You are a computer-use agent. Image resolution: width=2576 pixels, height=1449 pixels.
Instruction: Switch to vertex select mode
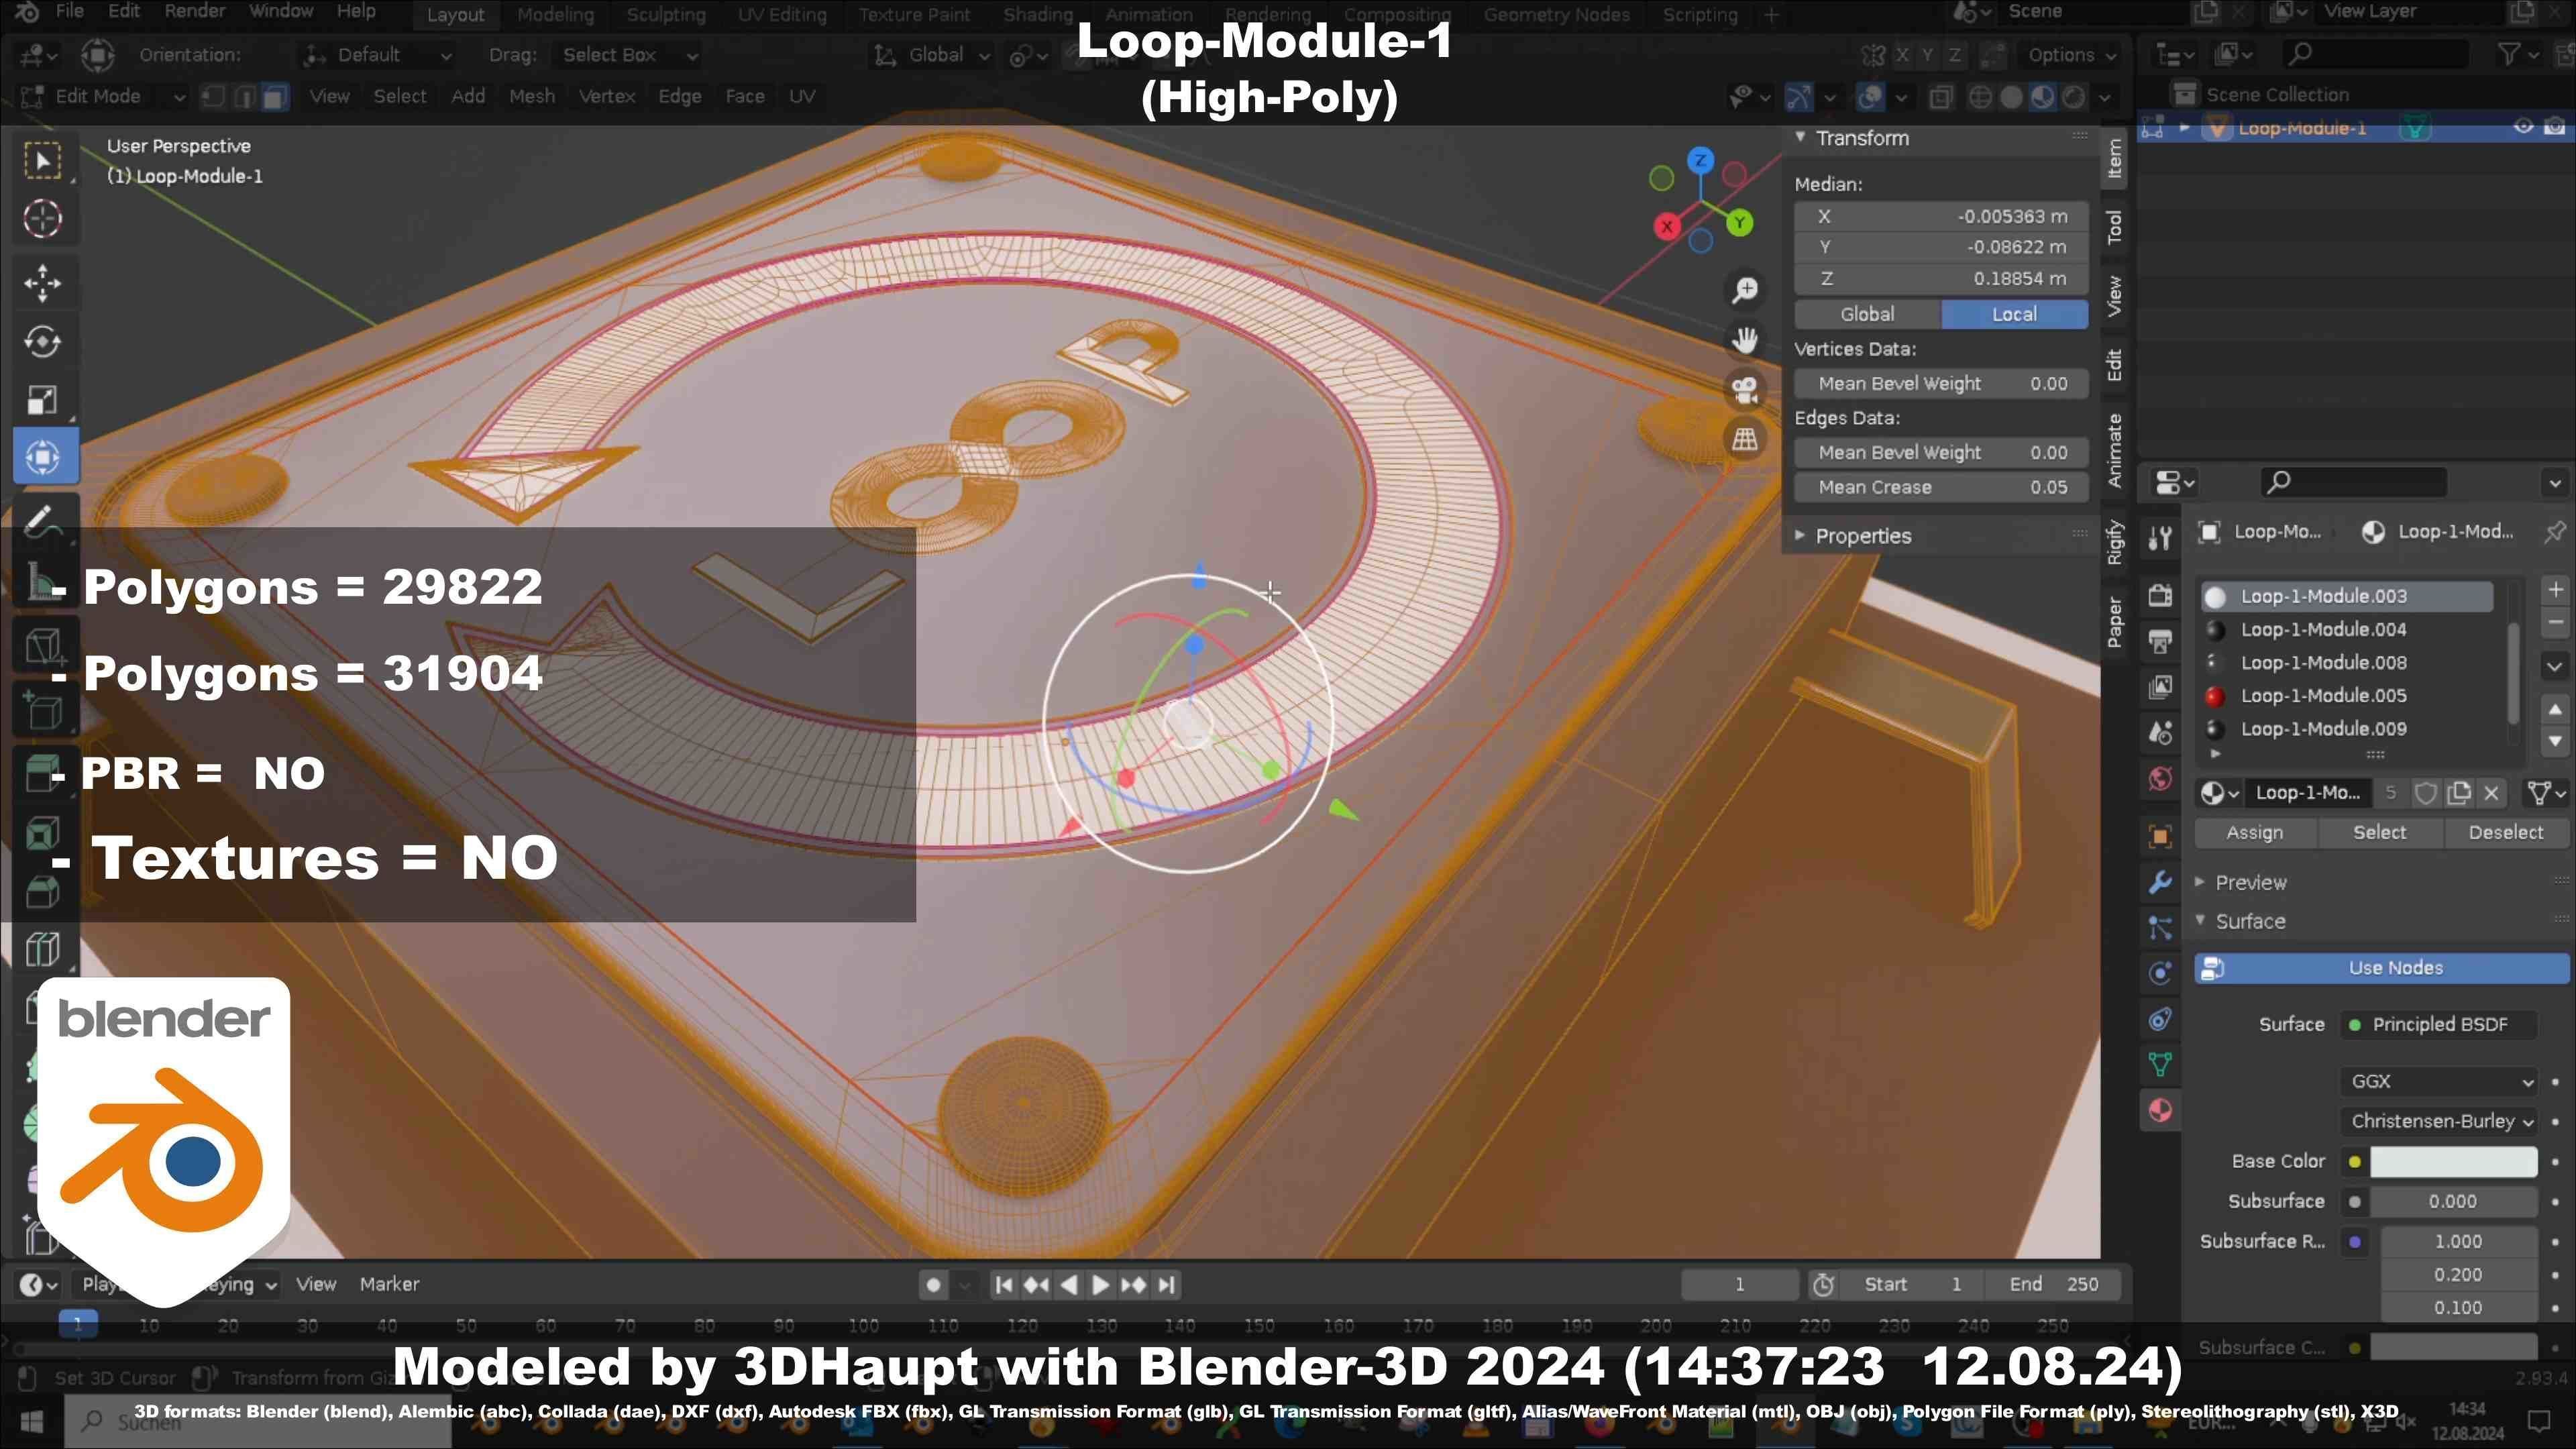tap(213, 96)
